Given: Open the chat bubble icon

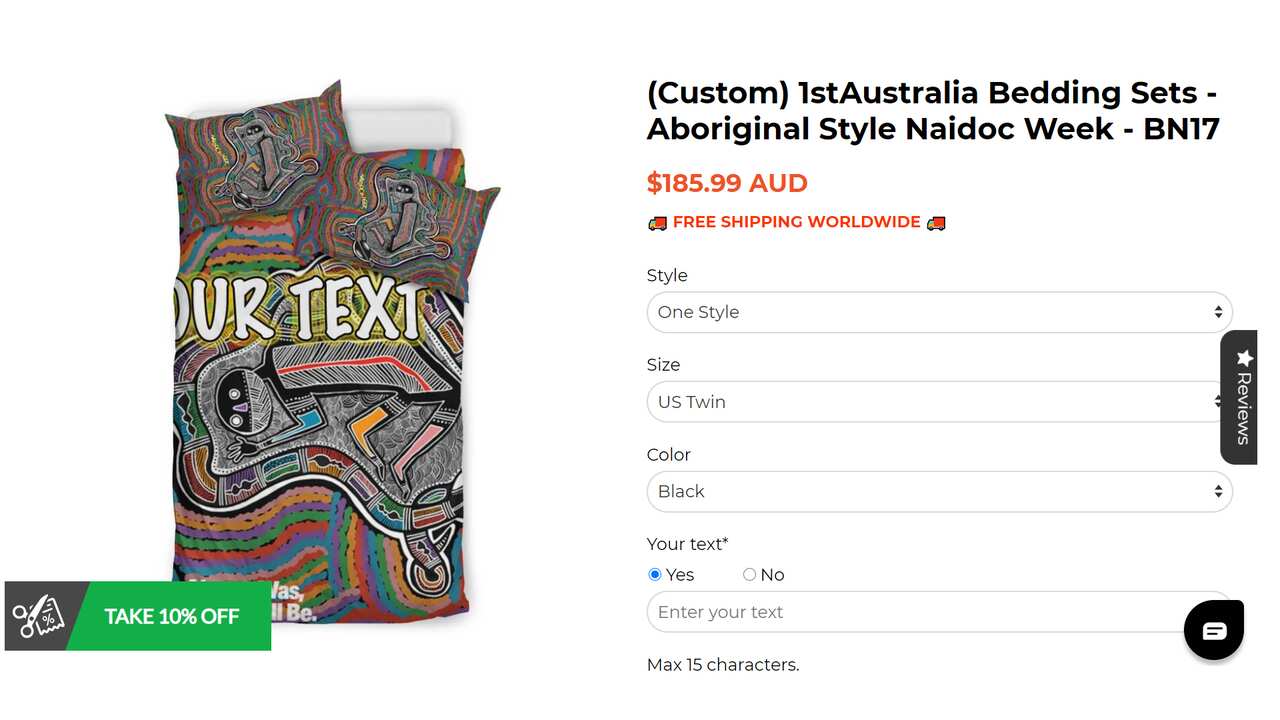Looking at the screenshot, I should point(1214,630).
